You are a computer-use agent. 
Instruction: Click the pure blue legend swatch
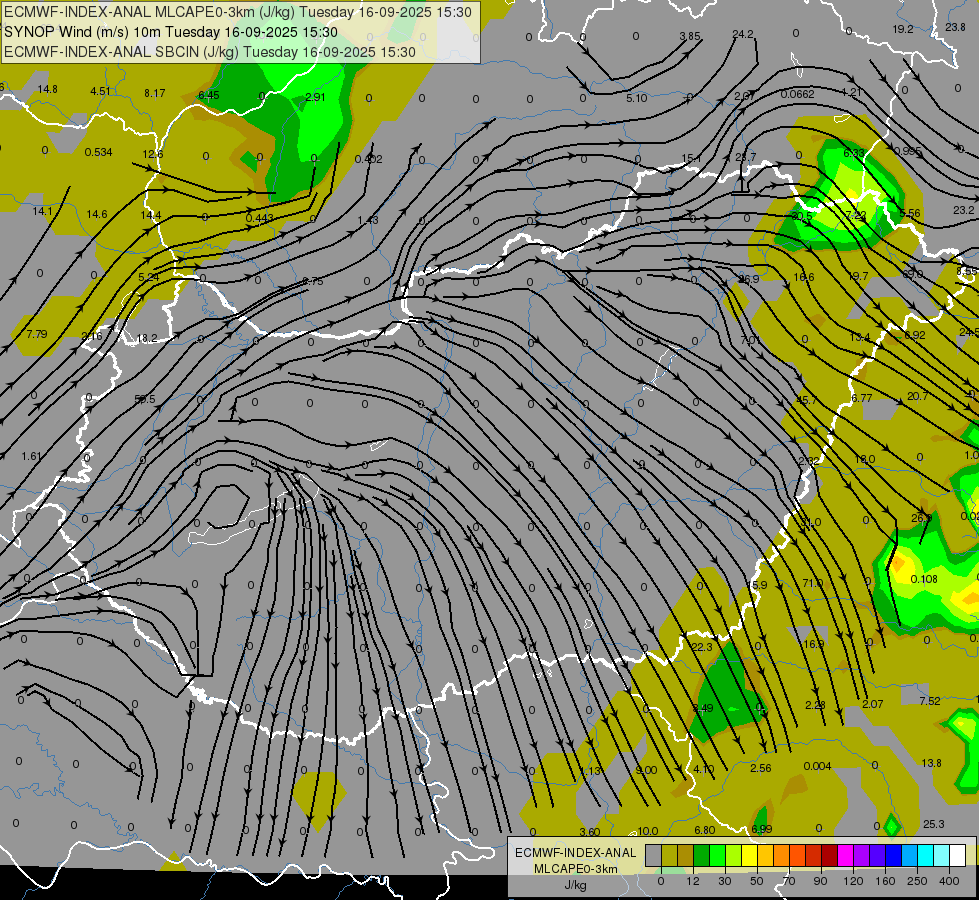(x=894, y=855)
